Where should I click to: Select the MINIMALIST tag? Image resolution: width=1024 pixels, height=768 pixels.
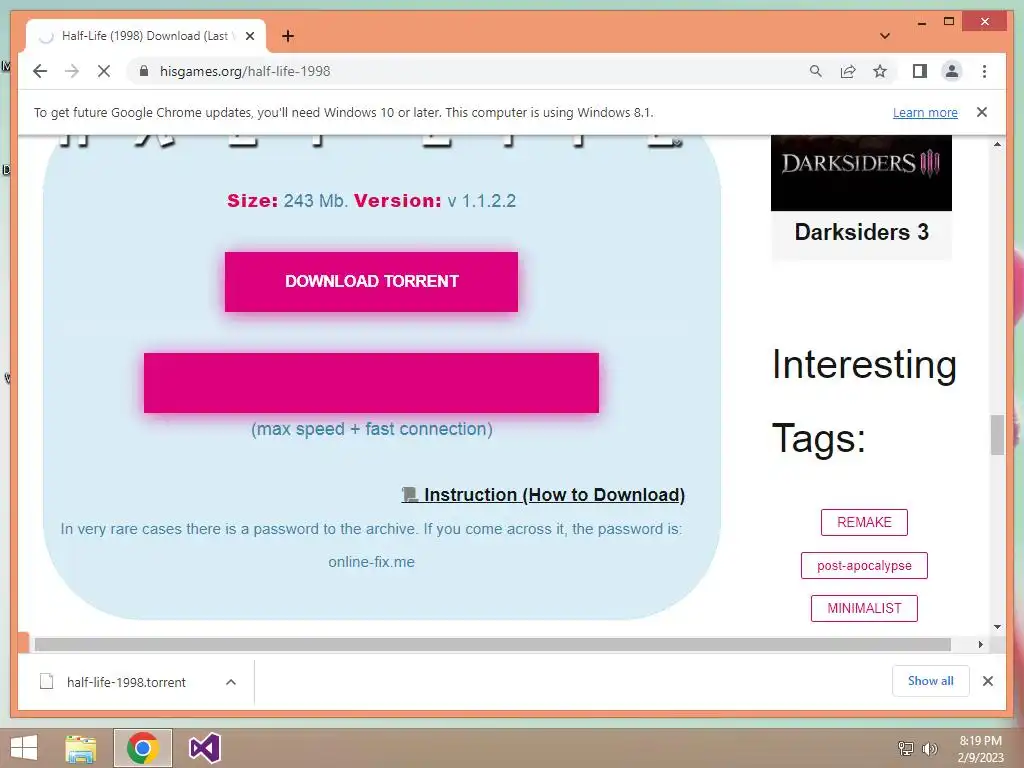point(864,608)
